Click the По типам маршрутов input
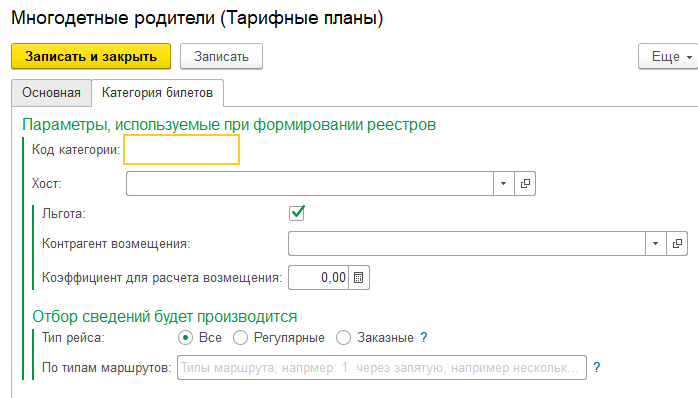 point(382,367)
